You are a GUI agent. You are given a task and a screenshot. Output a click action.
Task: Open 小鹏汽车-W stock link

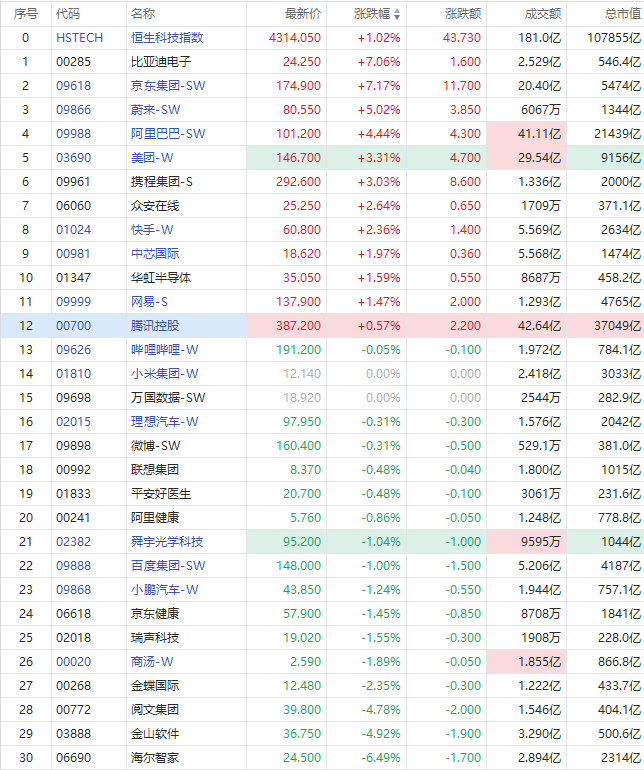tap(165, 590)
